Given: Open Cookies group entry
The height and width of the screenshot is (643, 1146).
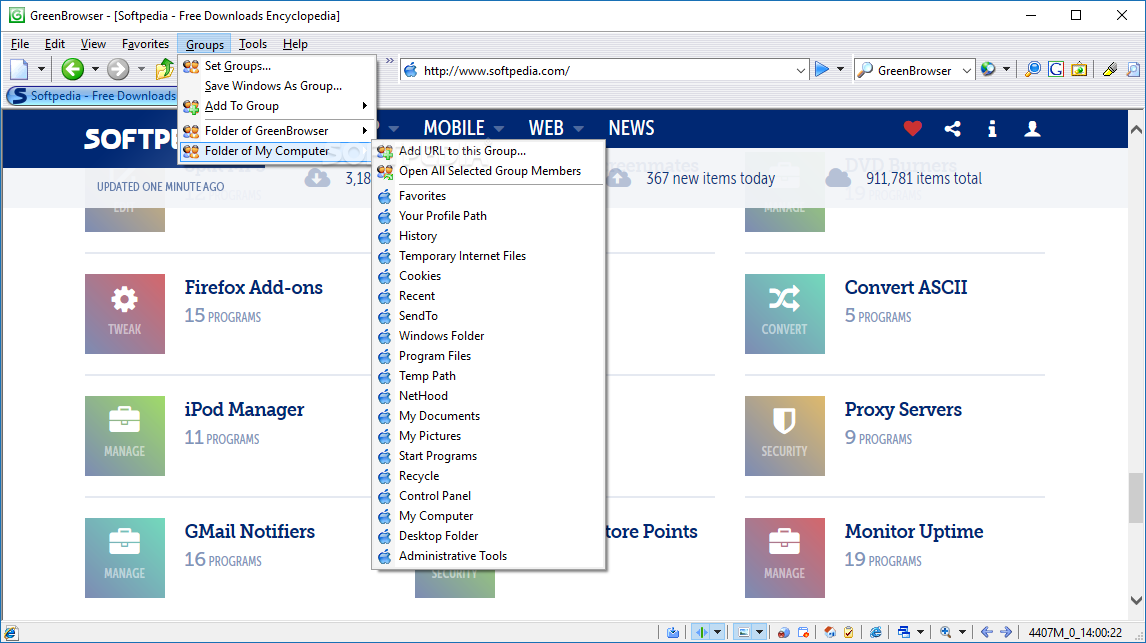Looking at the screenshot, I should [488, 275].
